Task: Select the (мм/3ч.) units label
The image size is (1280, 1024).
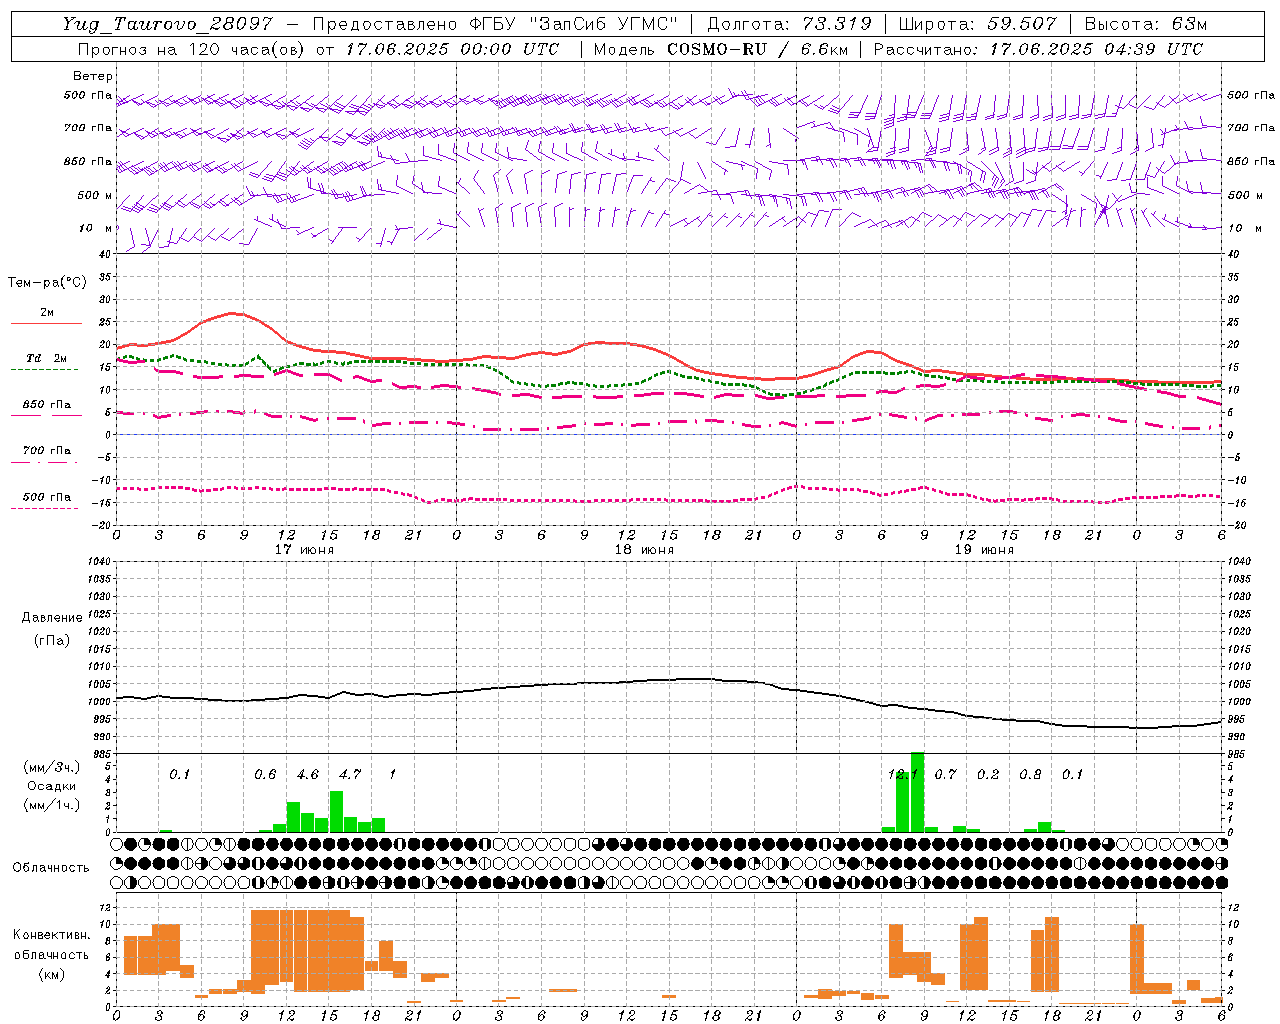Action: point(51,767)
